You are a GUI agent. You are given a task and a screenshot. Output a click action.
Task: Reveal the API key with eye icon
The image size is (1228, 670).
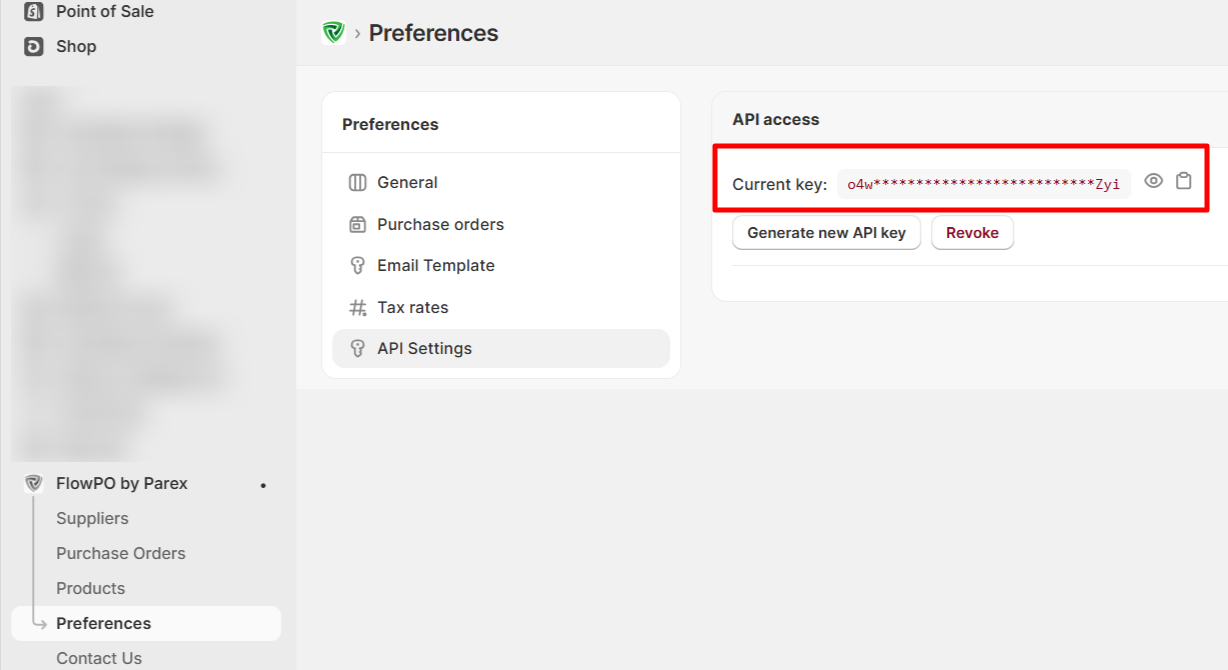[x=1153, y=181]
